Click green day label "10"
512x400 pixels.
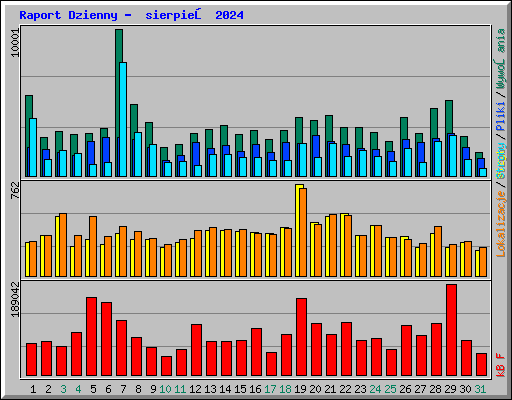coord(165,389)
